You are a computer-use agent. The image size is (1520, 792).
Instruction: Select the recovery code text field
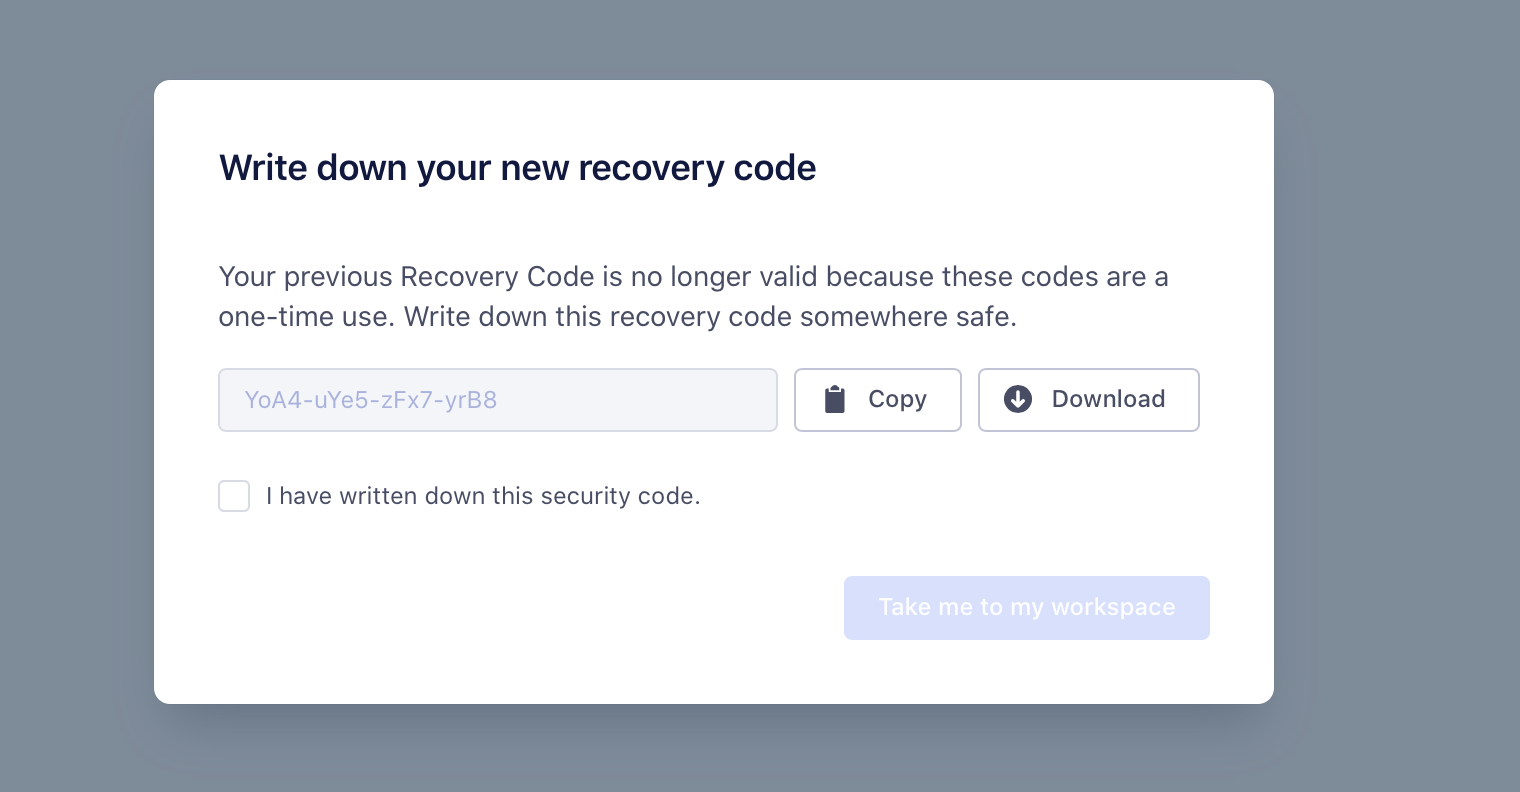click(498, 400)
